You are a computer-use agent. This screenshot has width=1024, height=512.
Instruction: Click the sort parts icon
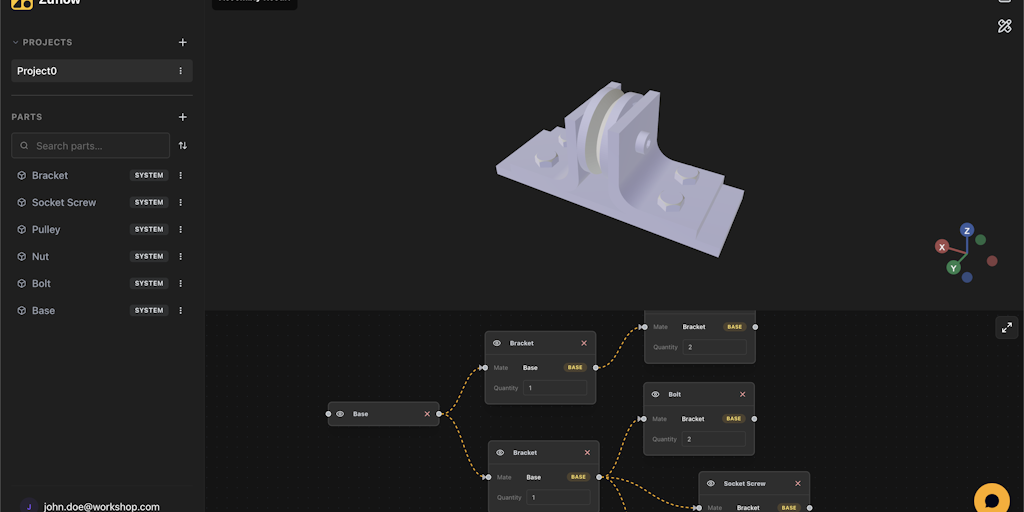point(182,146)
